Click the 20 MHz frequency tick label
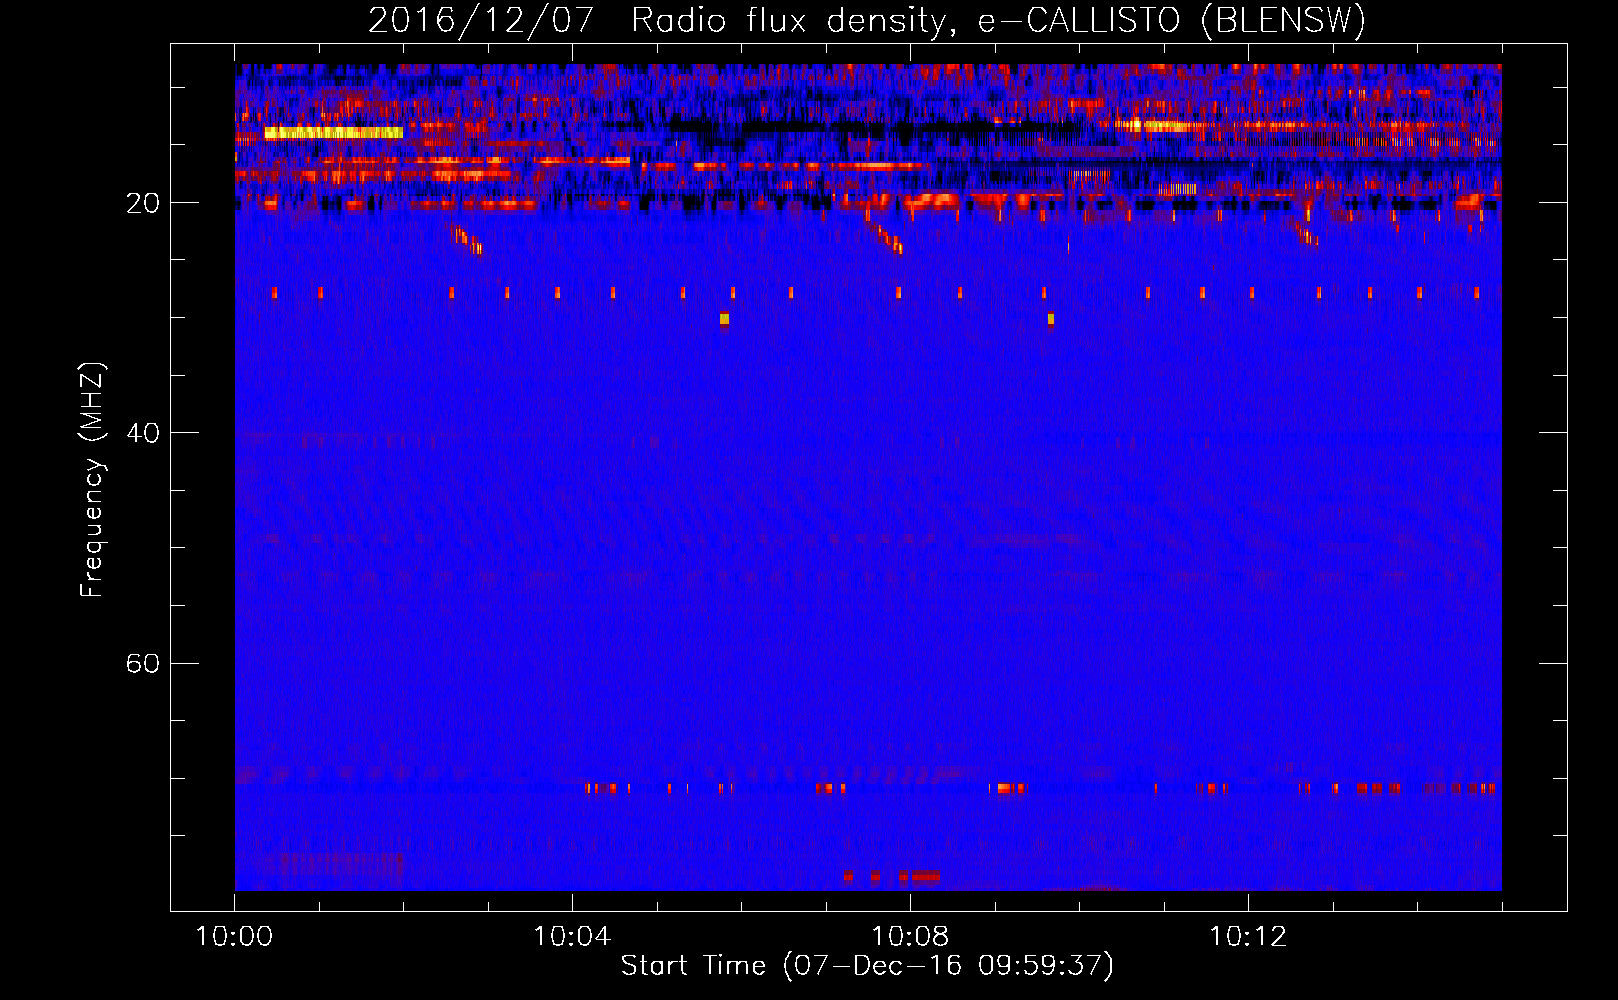1618x1000 pixels. click(x=142, y=203)
